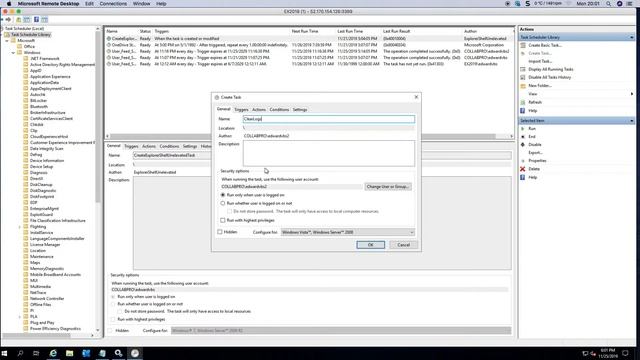The image size is (640, 360).
Task: Select the DiskCleanup folder in the tree
Action: point(41,185)
